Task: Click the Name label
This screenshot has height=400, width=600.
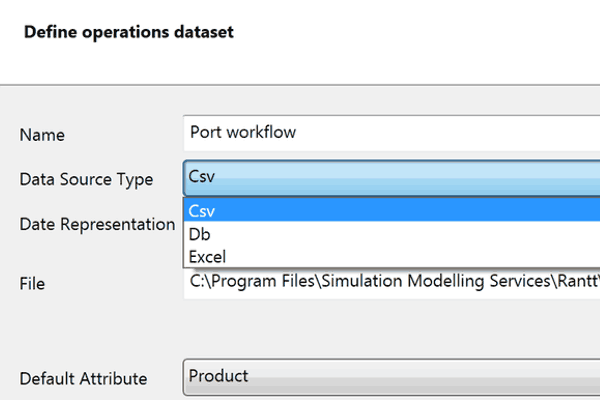Action: pyautogui.click(x=42, y=134)
